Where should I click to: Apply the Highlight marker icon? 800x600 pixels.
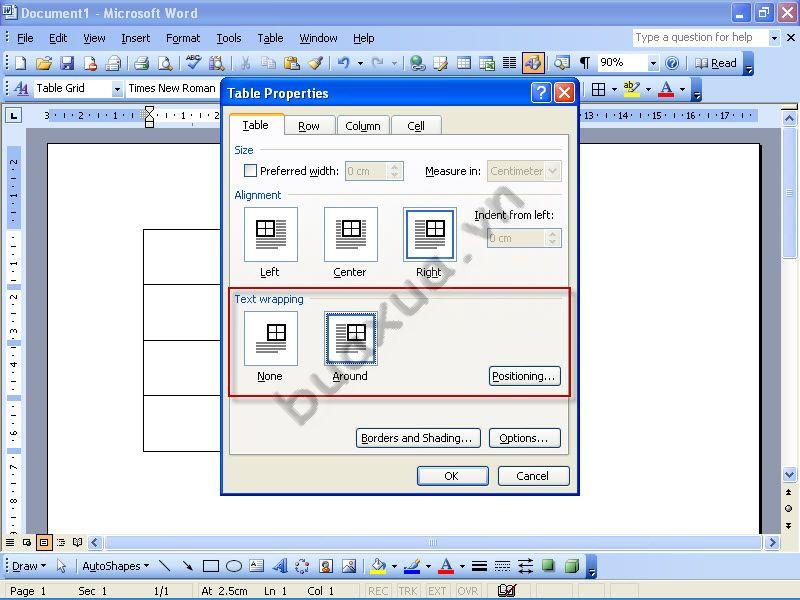pyautogui.click(x=632, y=89)
